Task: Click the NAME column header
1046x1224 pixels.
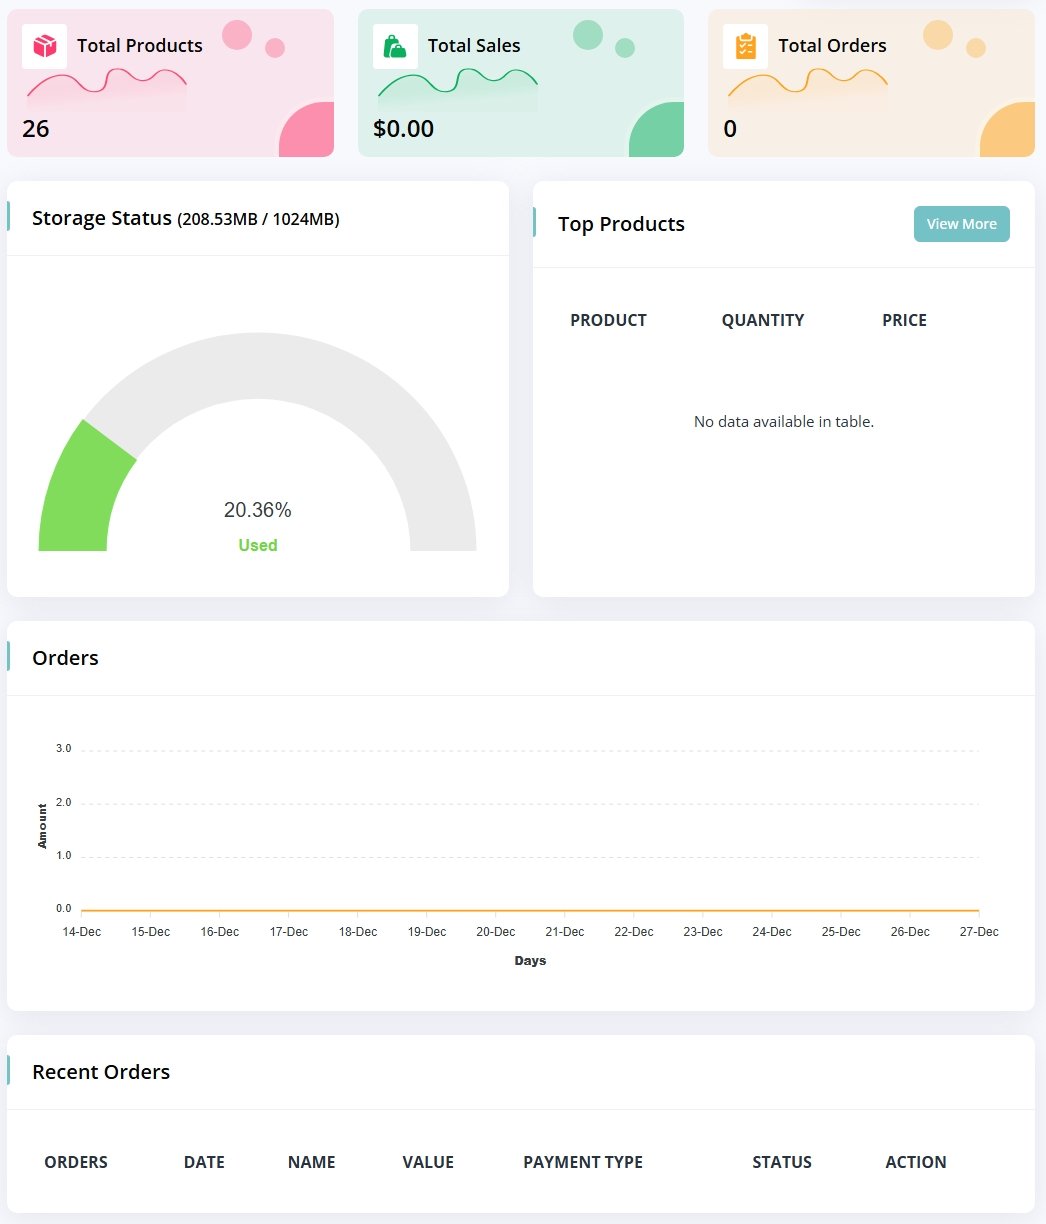Action: tap(311, 1162)
